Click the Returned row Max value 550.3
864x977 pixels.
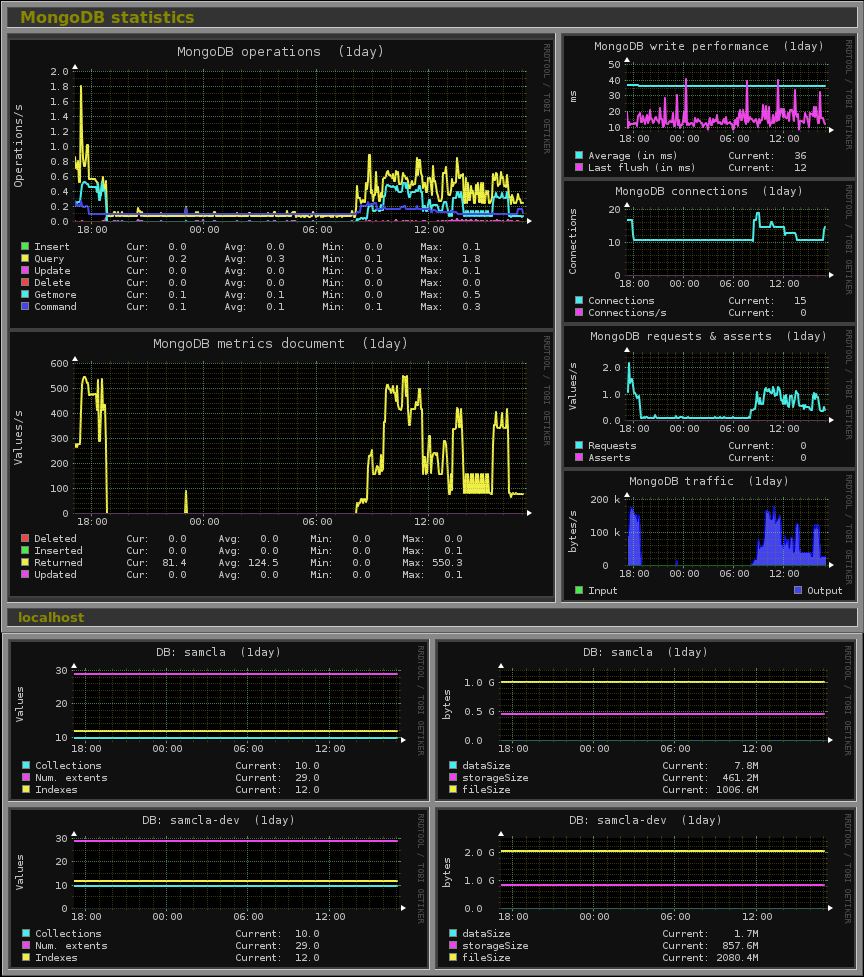pyautogui.click(x=447, y=563)
